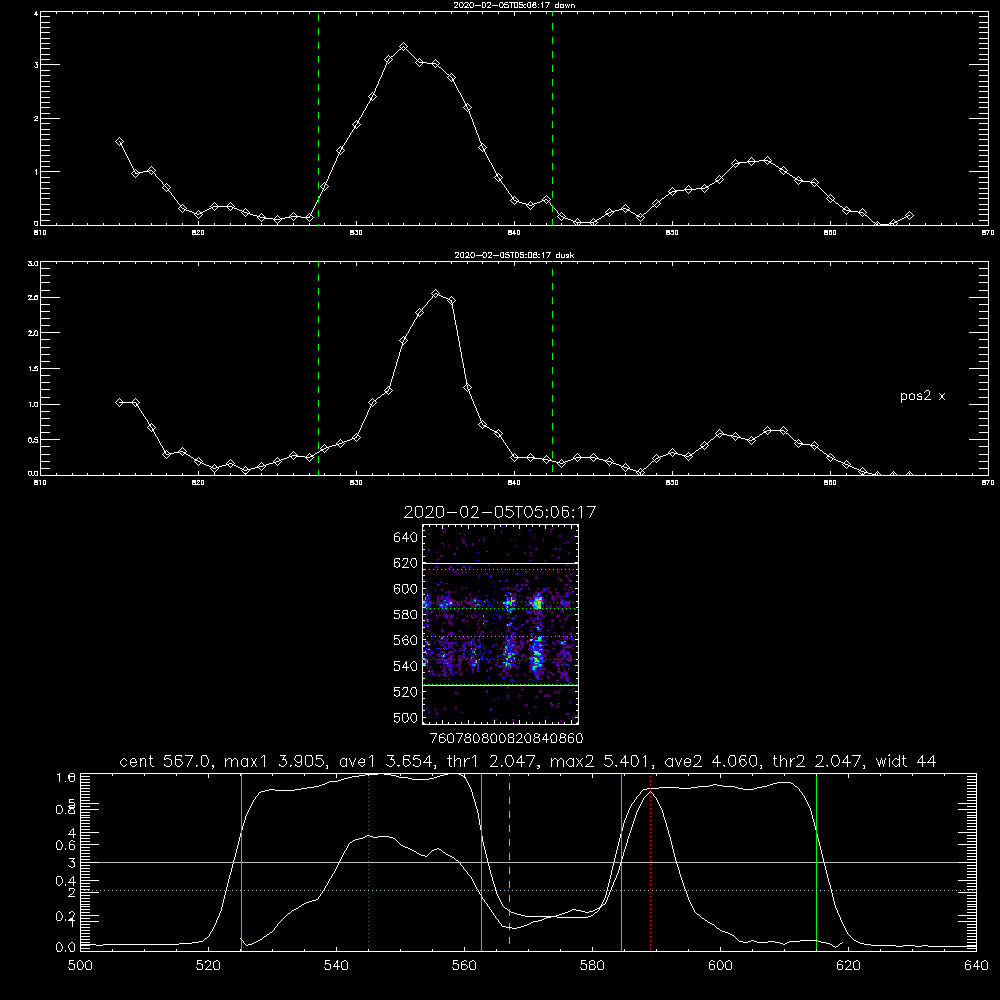Click the orange dashed center line in bottom plot
This screenshot has height=1000, width=1000.
pos(509,862)
